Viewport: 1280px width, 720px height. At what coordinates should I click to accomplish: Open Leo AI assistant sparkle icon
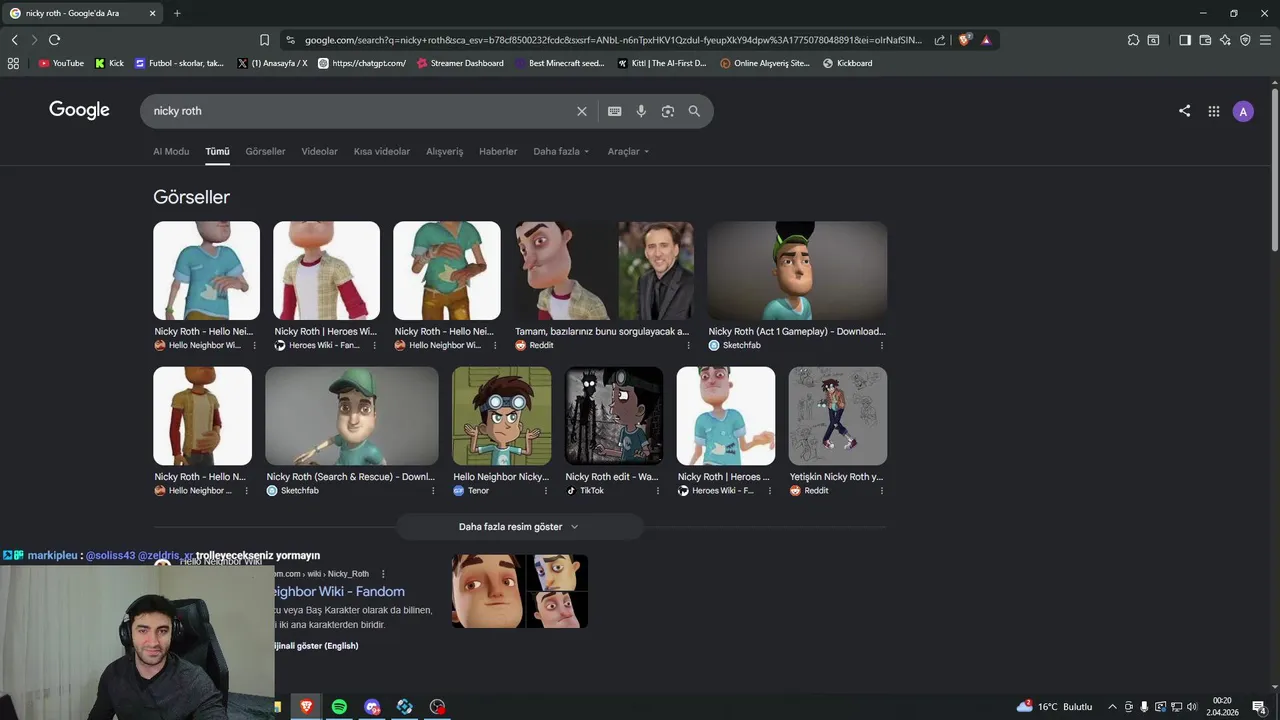(1225, 40)
